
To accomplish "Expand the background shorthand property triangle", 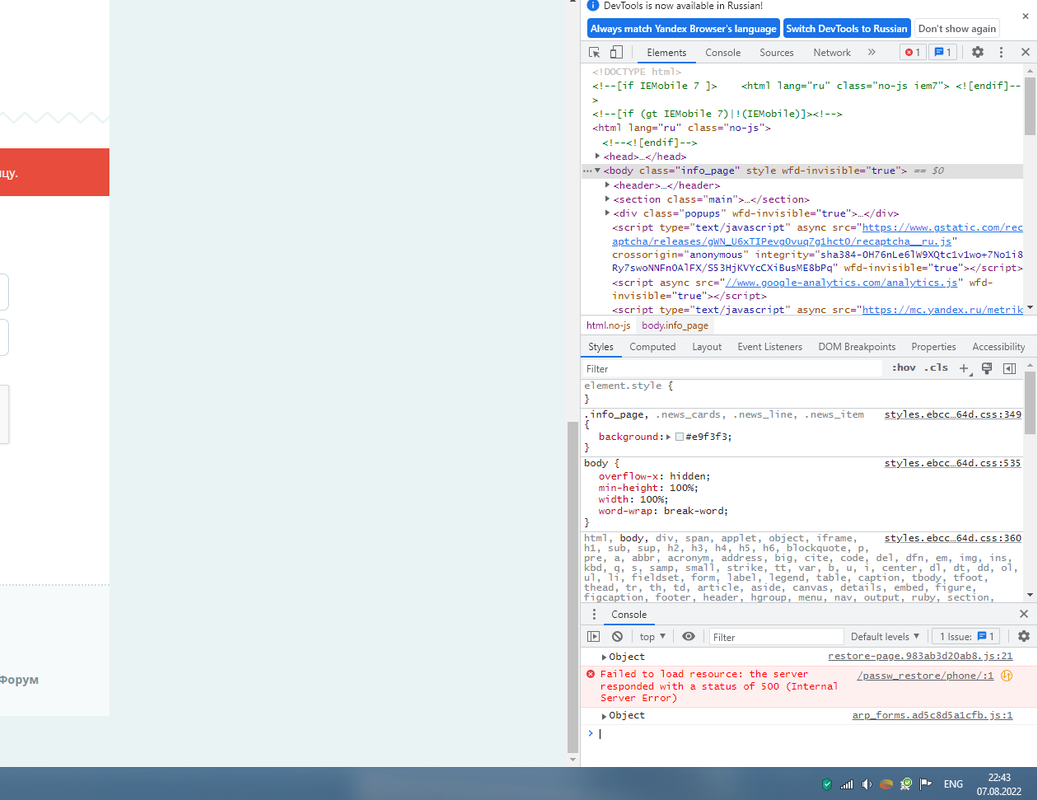I will 668,436.
